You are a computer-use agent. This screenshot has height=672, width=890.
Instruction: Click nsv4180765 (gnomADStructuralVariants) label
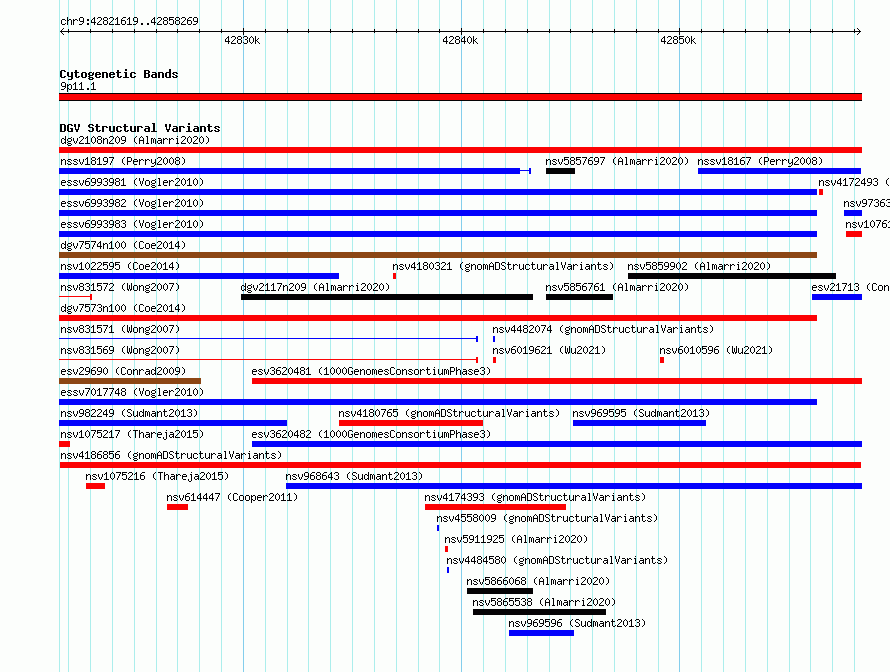tap(449, 413)
